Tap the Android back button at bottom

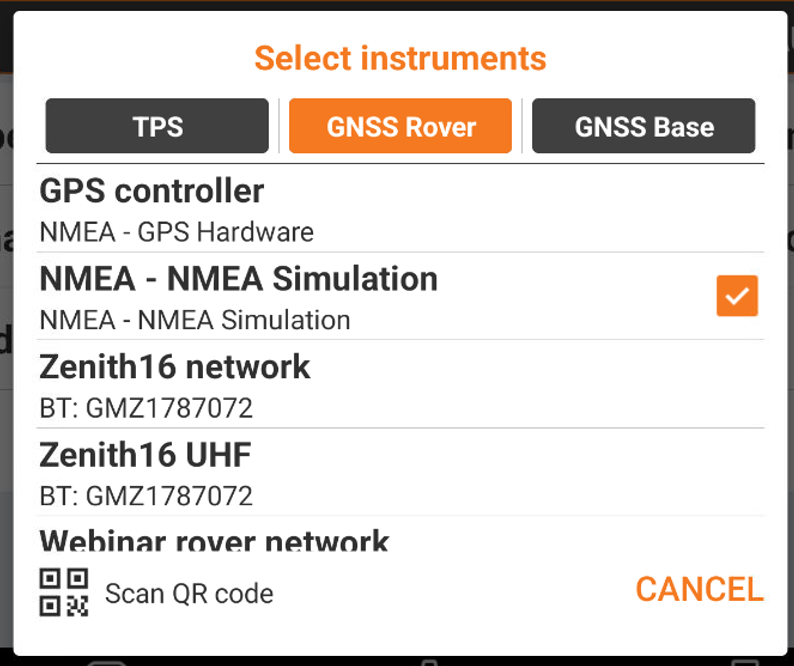pos(108,662)
